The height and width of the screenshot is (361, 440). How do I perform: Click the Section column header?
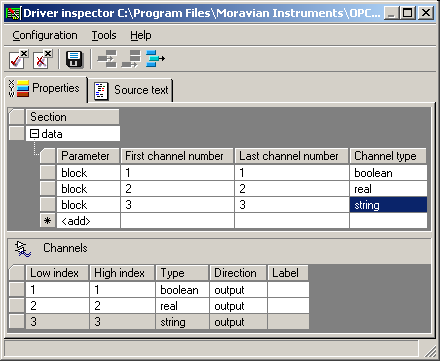(72, 117)
